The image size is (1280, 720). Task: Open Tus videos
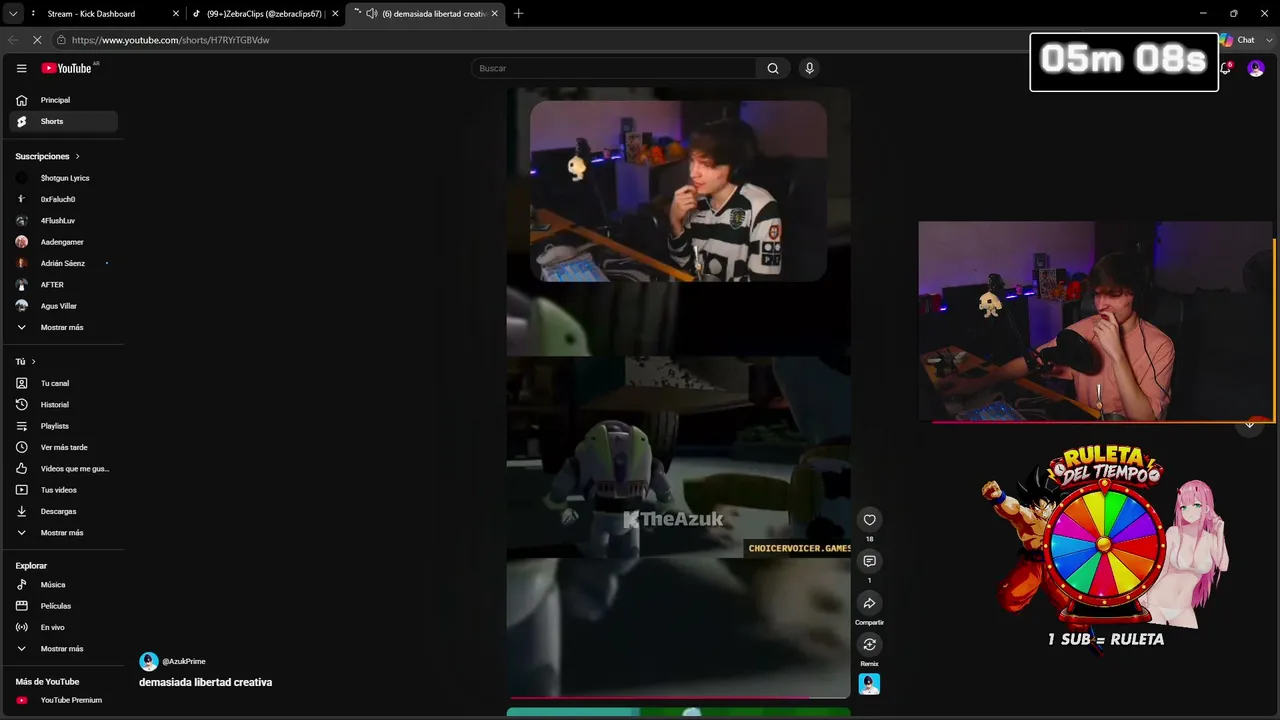(x=64, y=490)
